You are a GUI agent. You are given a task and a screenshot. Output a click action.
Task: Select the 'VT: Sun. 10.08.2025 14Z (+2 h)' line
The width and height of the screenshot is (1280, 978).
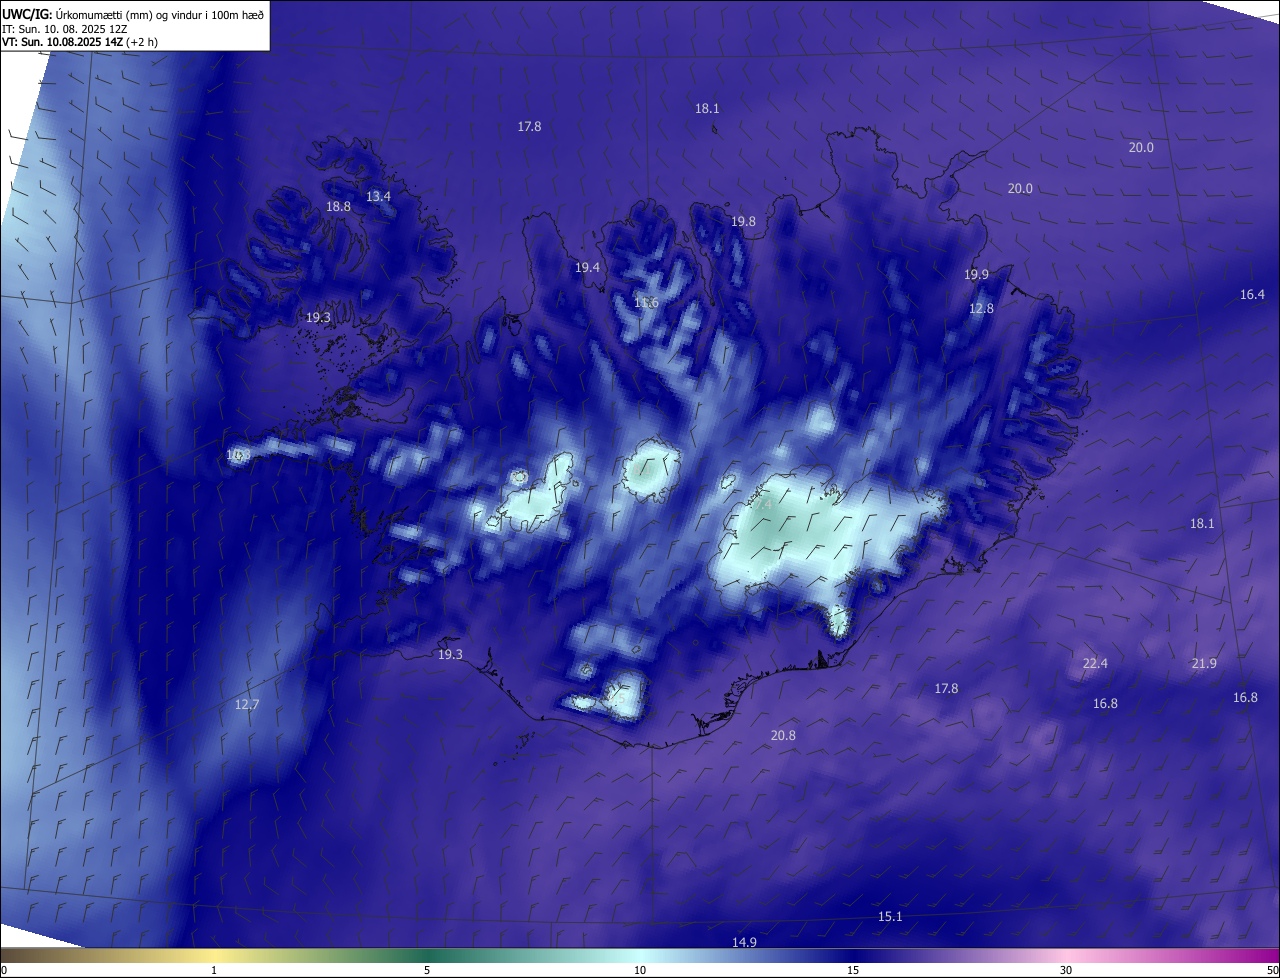coord(80,42)
